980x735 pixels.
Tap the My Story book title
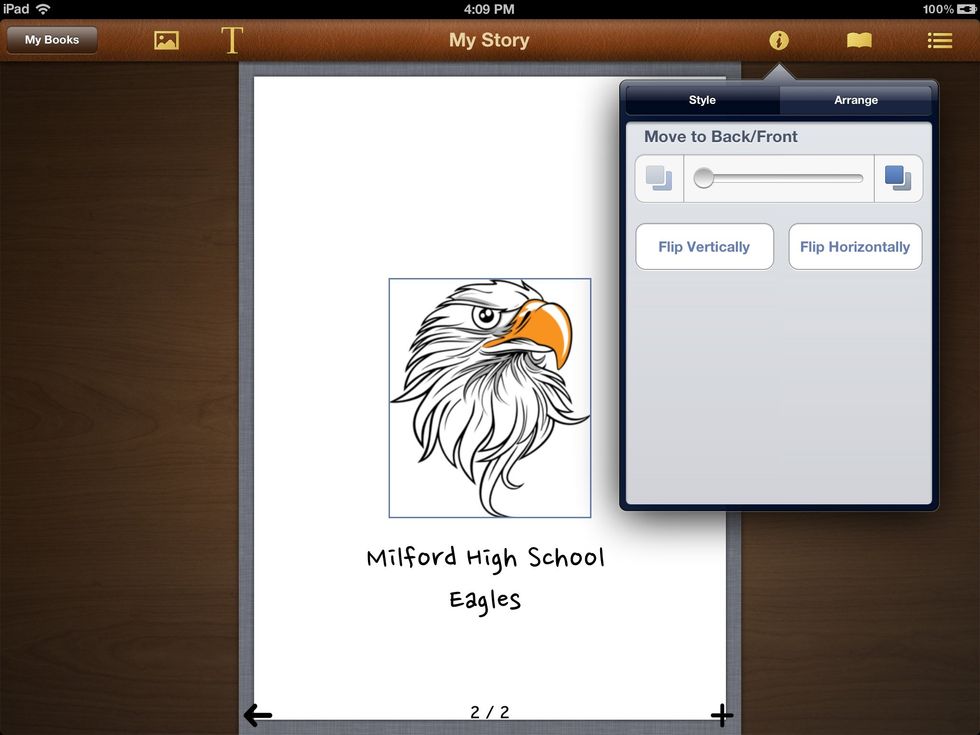pos(489,40)
